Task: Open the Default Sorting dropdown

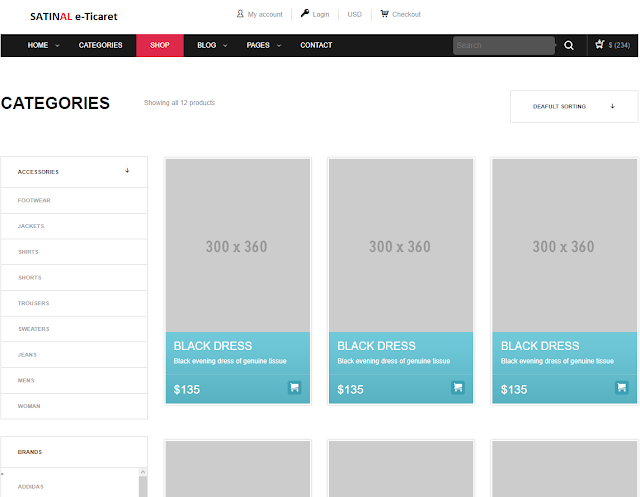Action: pyautogui.click(x=573, y=106)
